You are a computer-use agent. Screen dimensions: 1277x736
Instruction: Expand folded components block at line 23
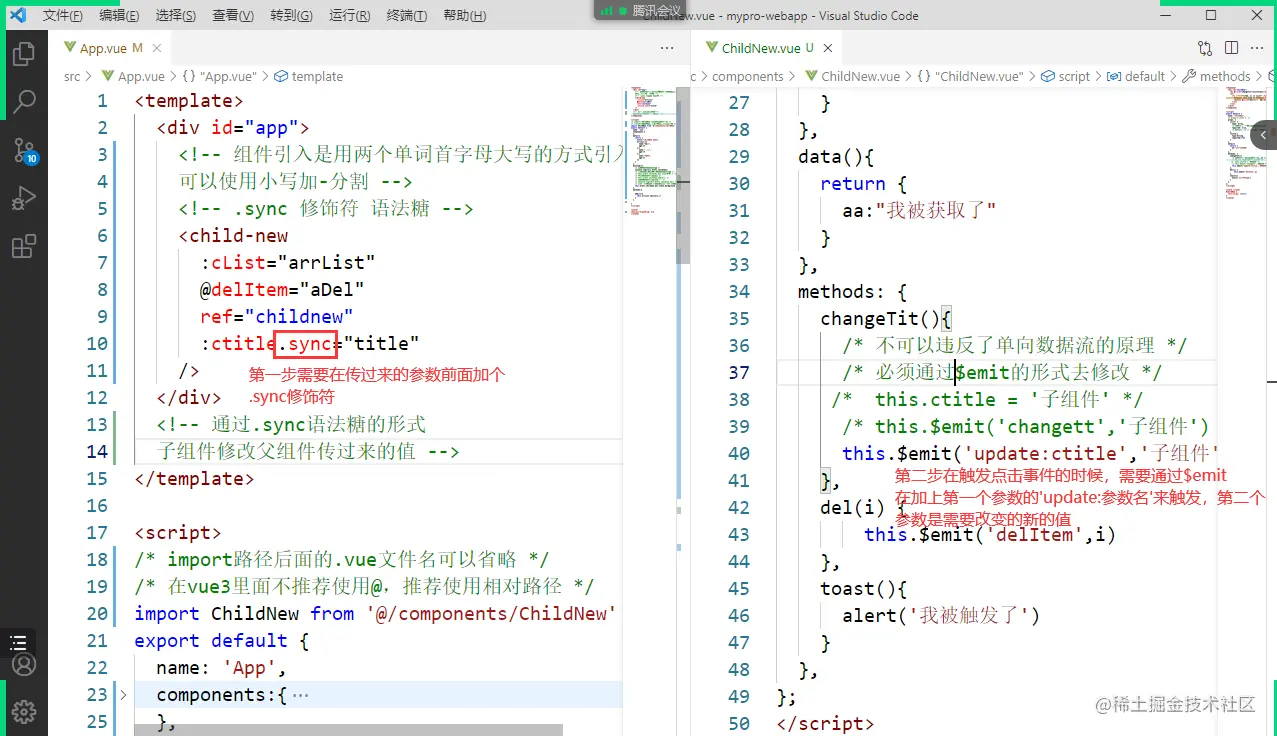[124, 694]
